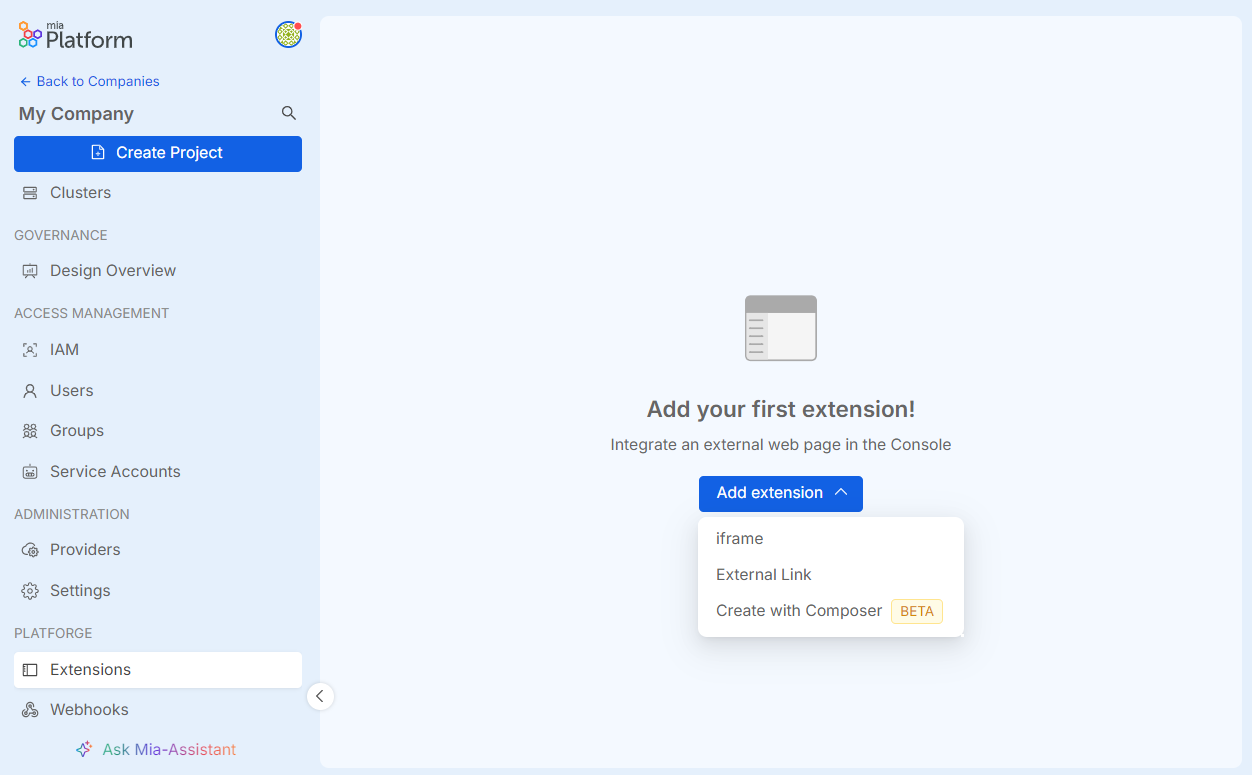
Task: Open Design Overview via its icon
Action: pos(30,270)
